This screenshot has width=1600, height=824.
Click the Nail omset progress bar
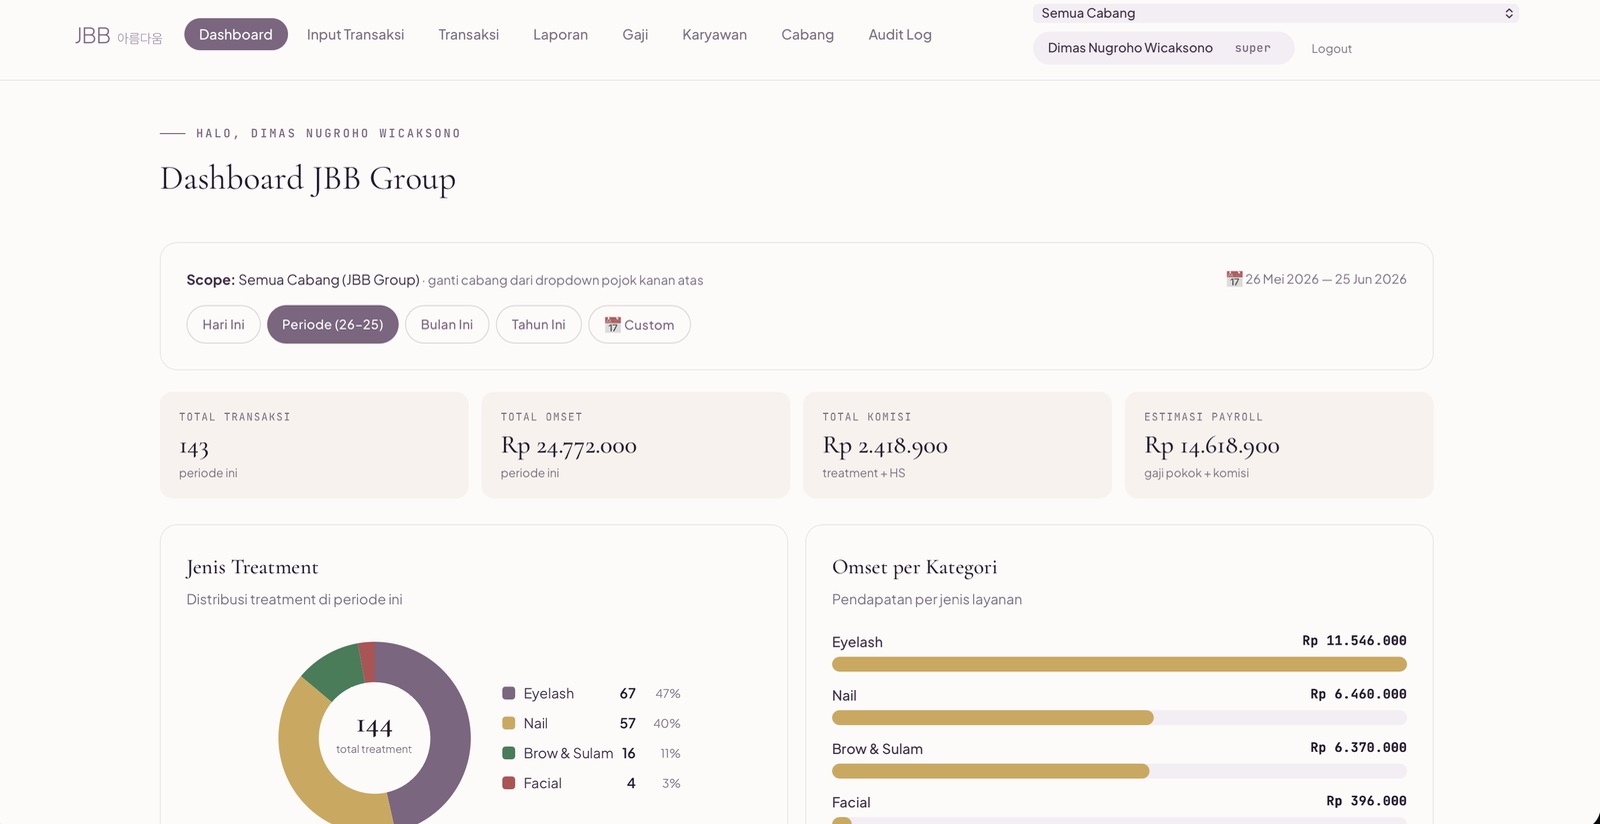click(x=1119, y=718)
